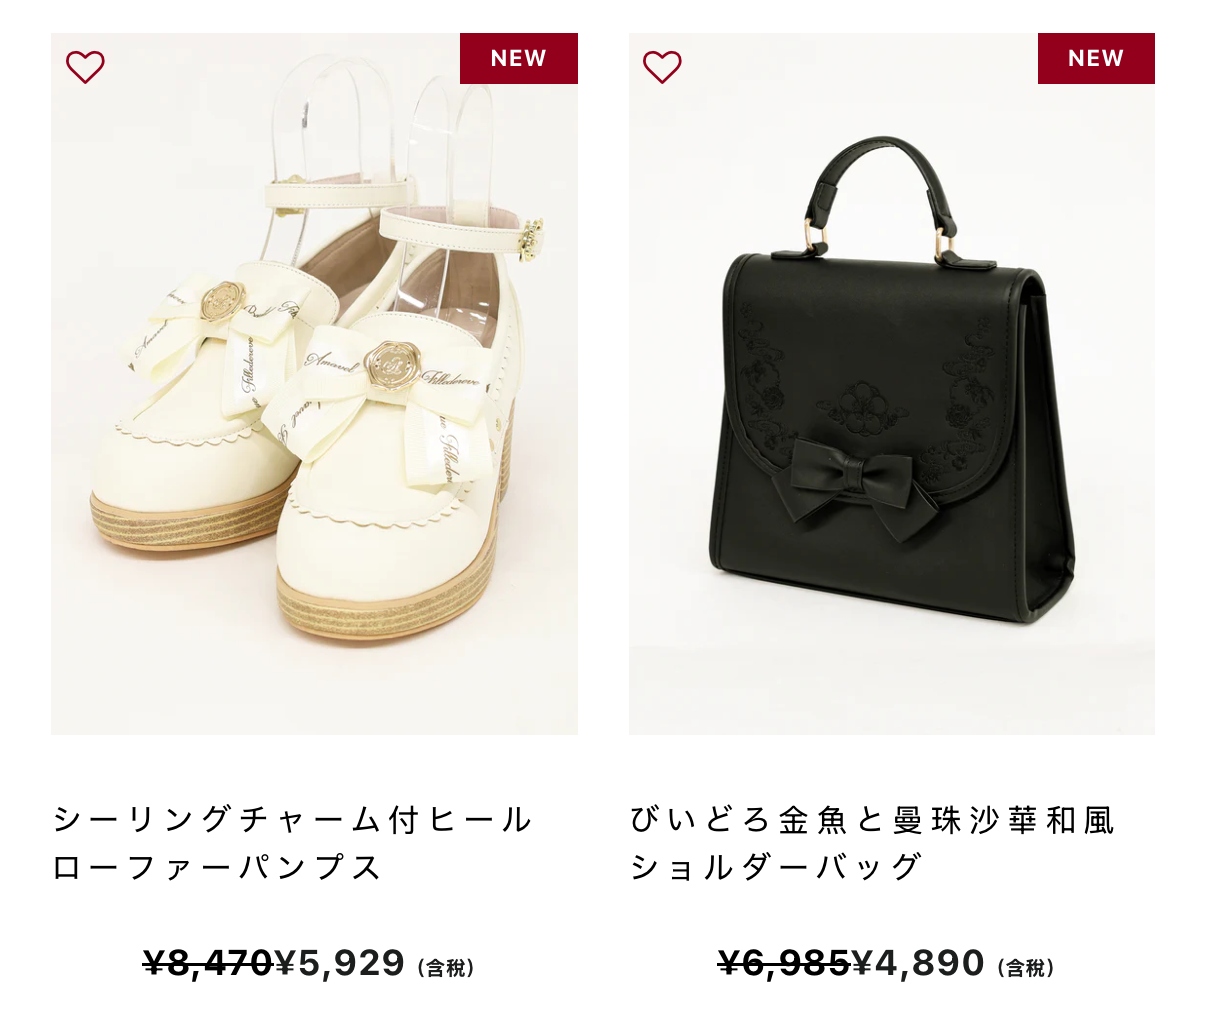Image resolution: width=1206 pixels, height=1020 pixels.
Task: Open the black shoulder bag product image
Action: [892, 384]
